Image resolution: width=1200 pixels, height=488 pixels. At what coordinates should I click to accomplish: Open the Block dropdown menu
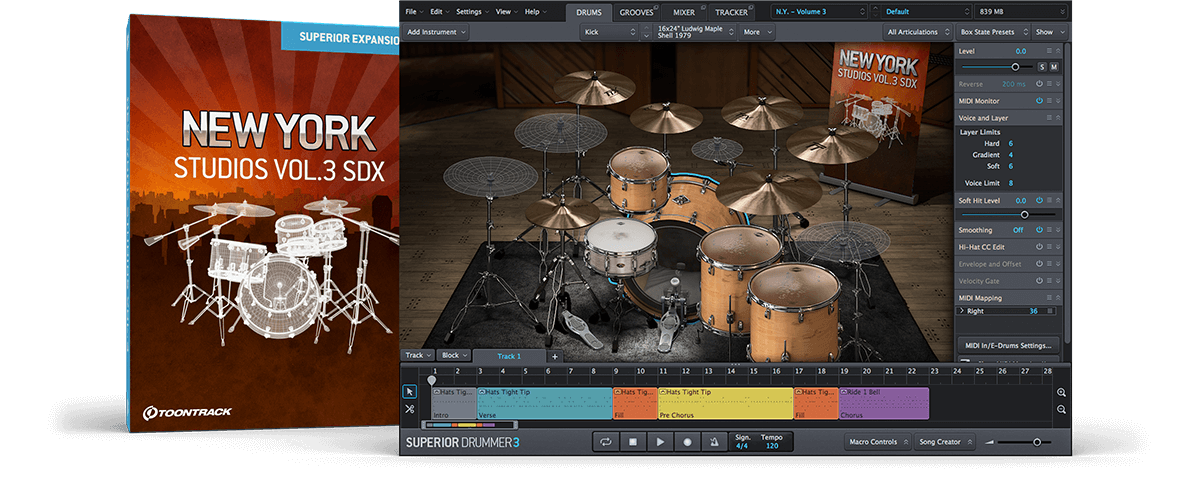[x=453, y=355]
